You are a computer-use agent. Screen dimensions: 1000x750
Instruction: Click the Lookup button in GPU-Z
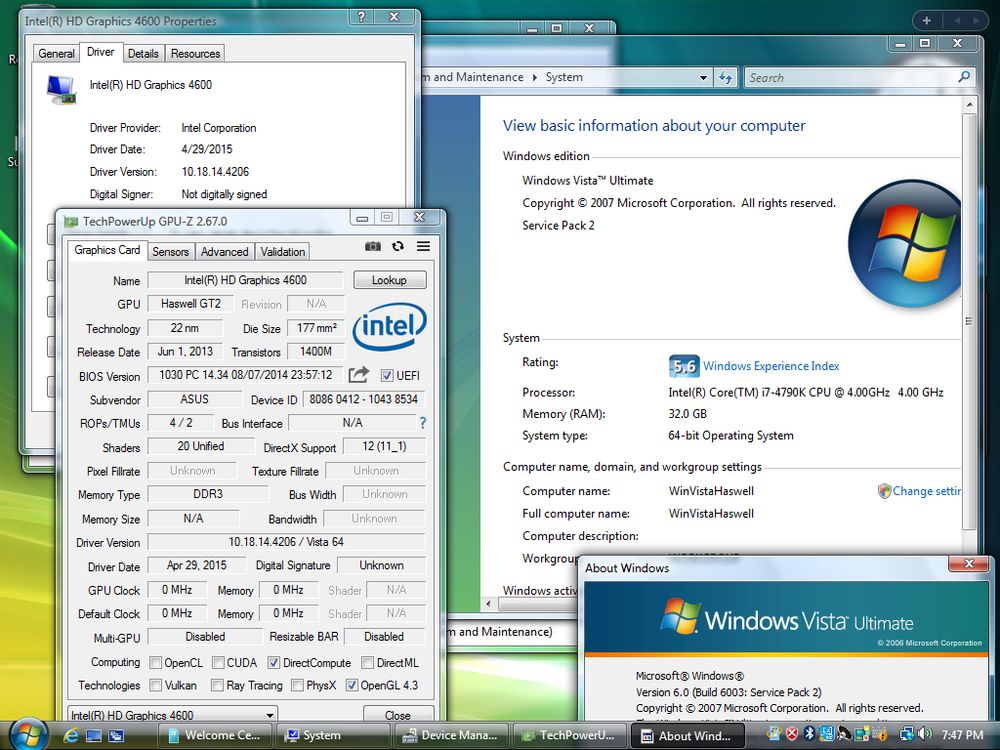point(389,280)
